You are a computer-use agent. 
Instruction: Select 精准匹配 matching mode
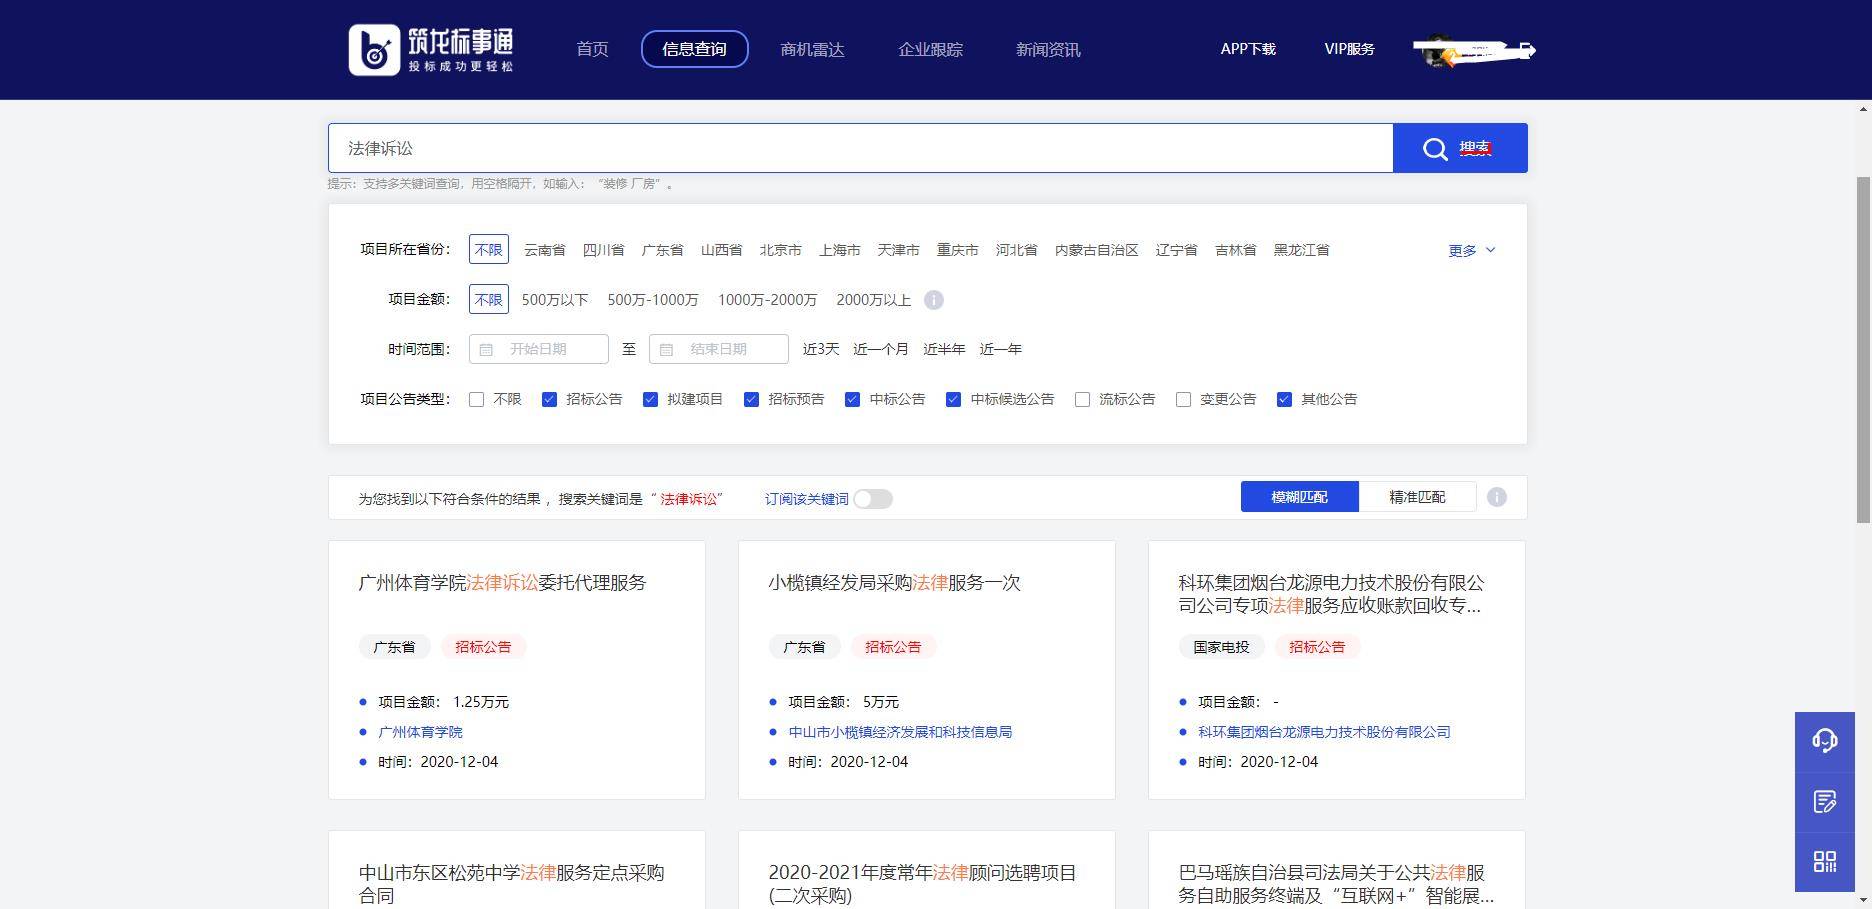1417,497
